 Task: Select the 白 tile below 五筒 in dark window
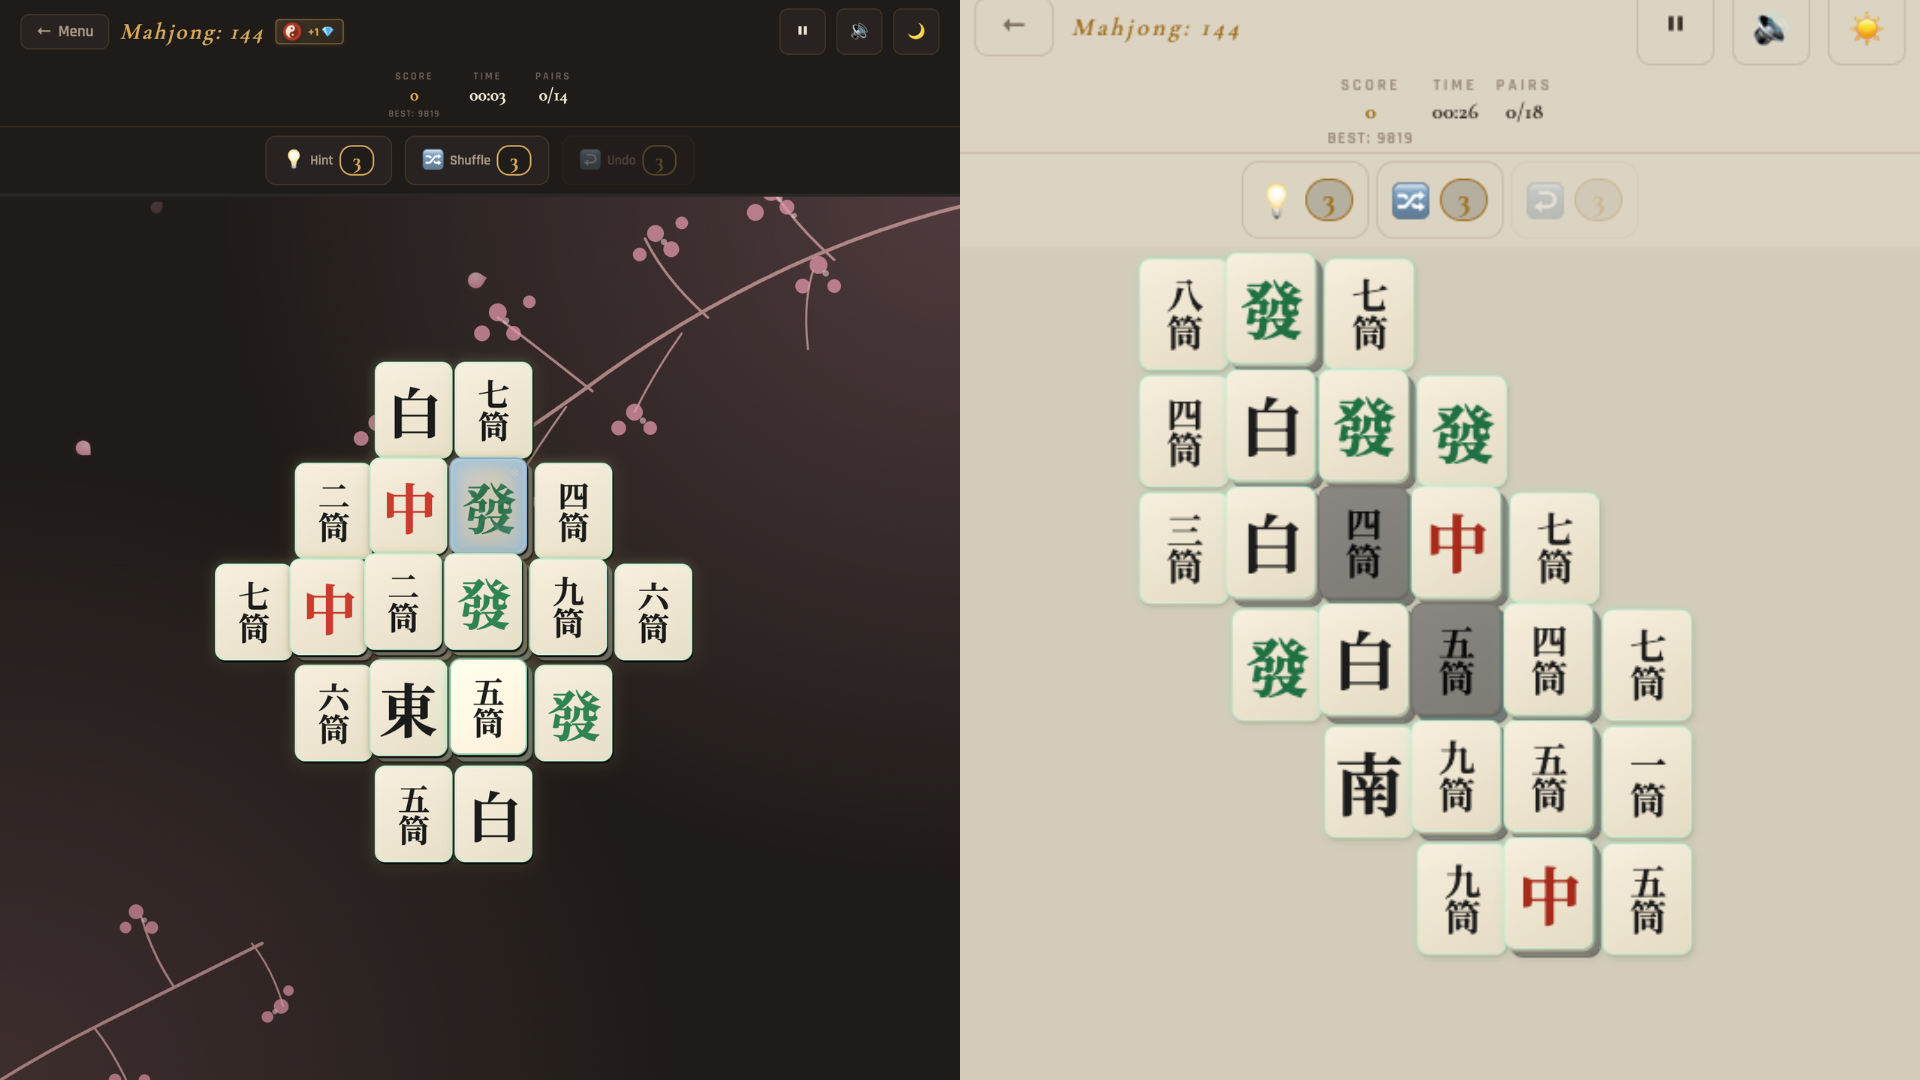coord(494,814)
